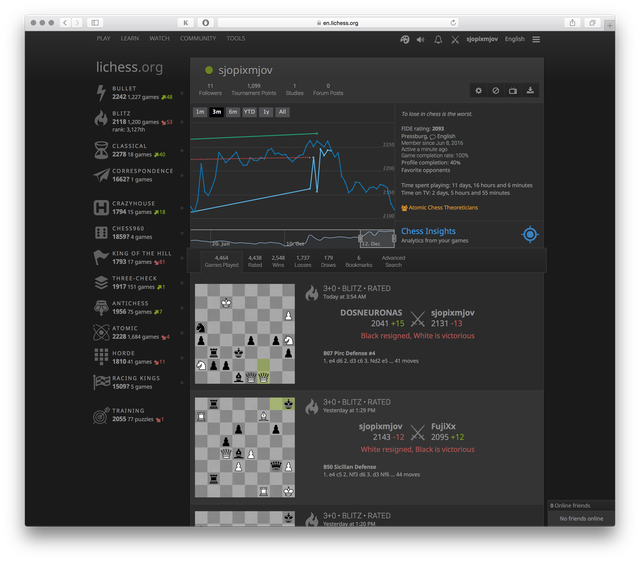The height and width of the screenshot is (562, 640).
Task: Select the 1m chart range
Action: [200, 112]
